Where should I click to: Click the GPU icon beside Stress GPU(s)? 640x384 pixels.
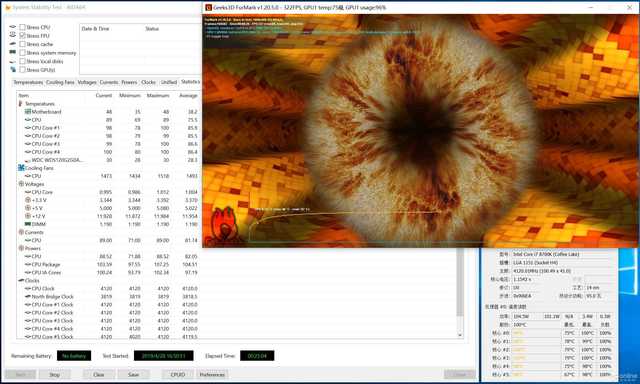tap(13, 69)
